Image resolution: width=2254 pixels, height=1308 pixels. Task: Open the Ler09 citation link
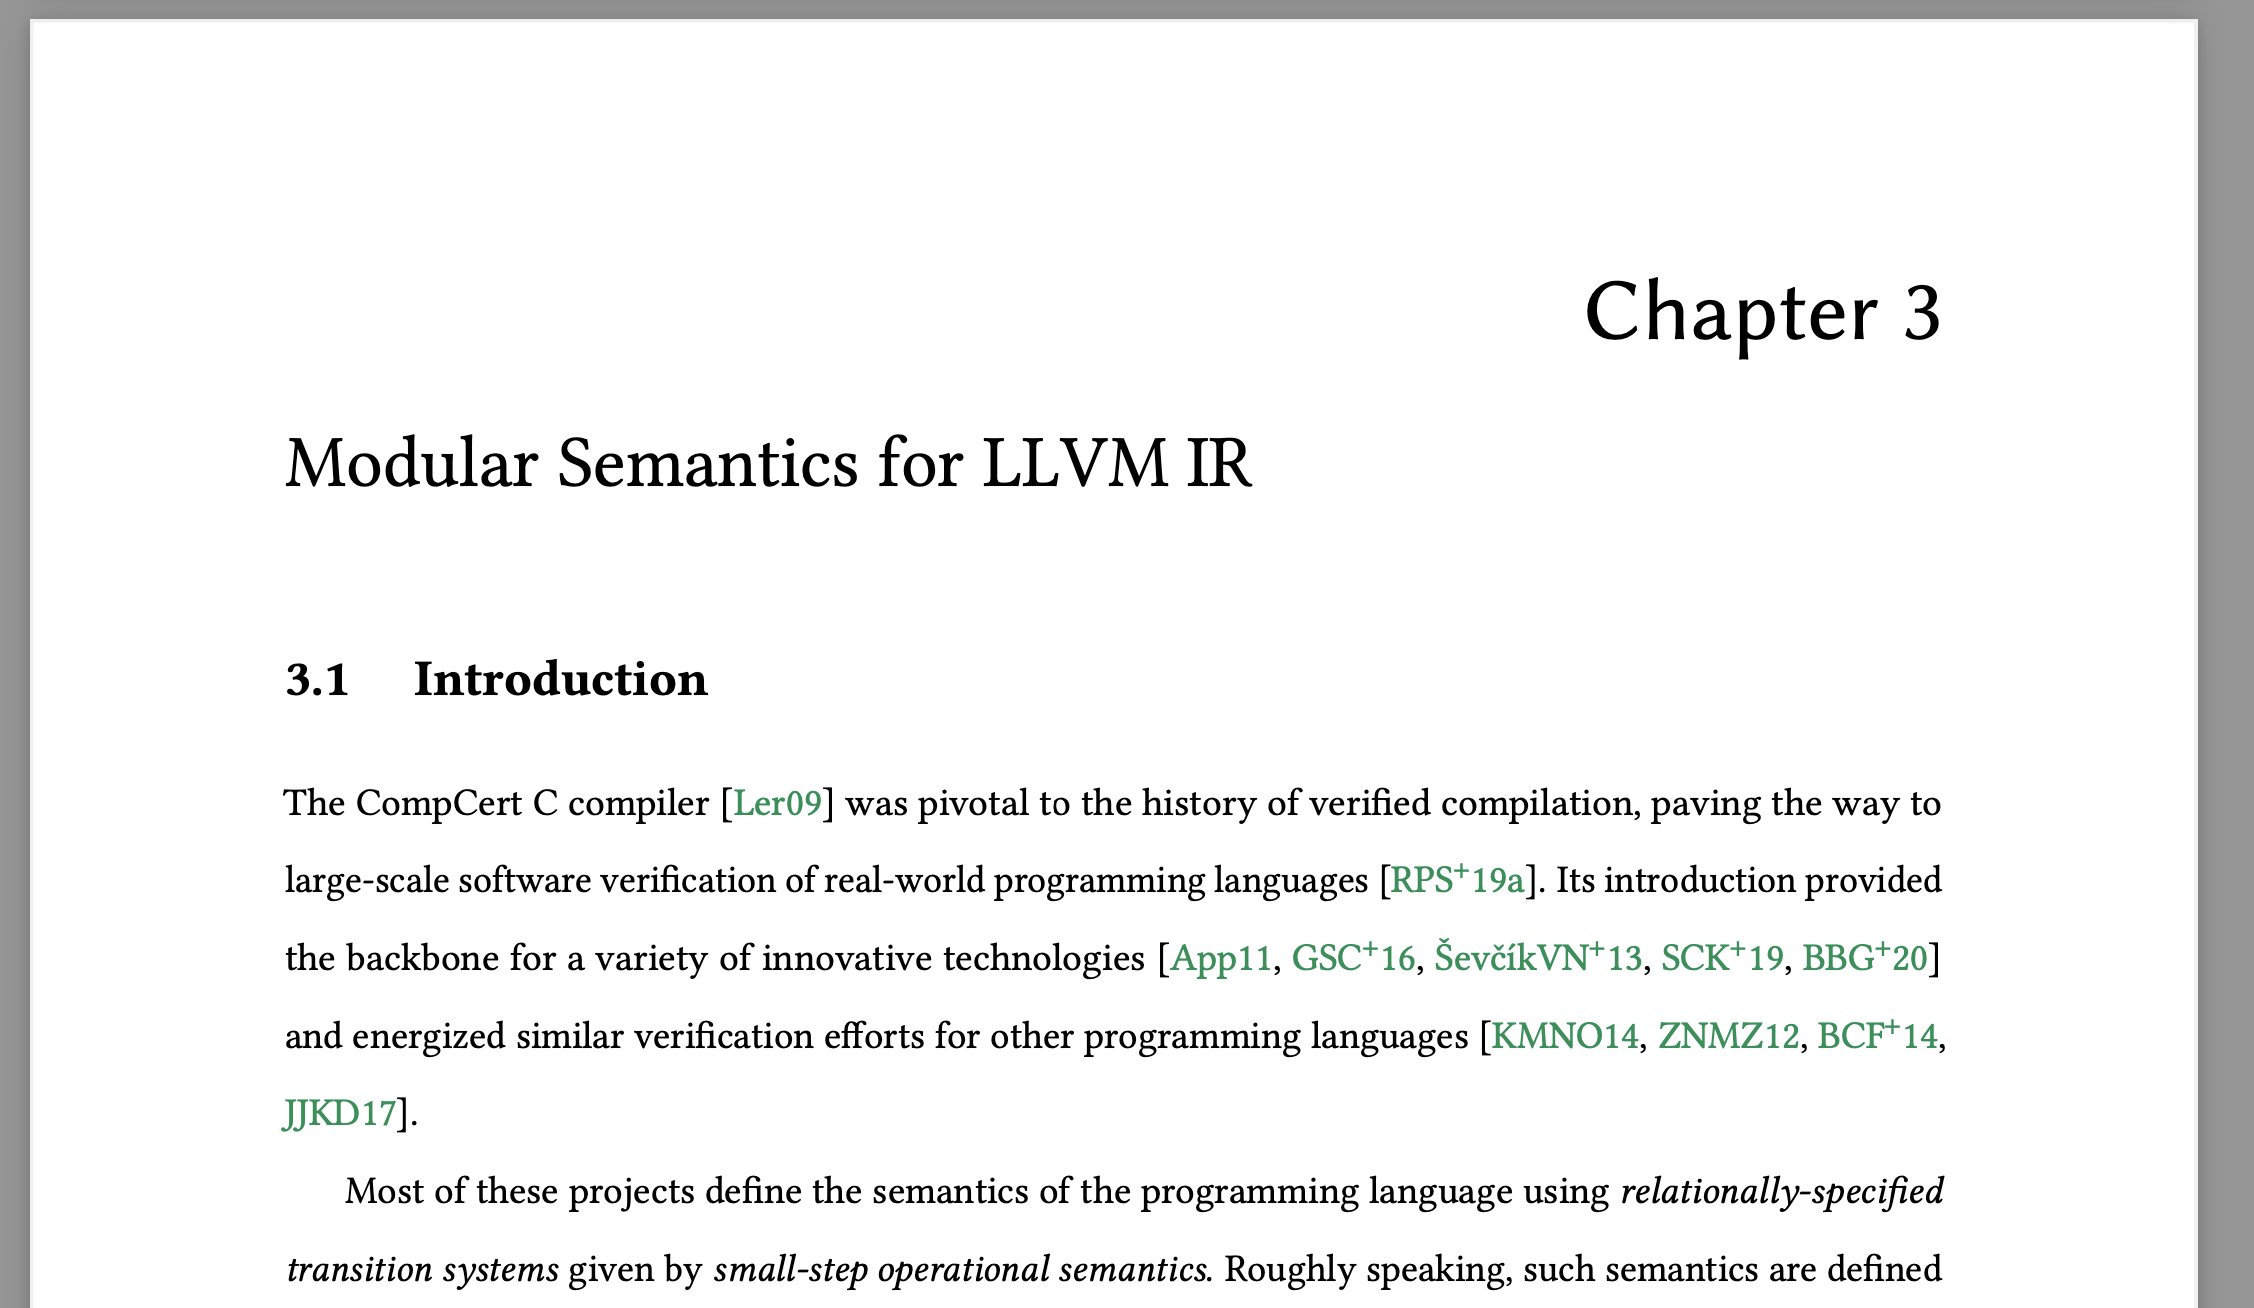pos(777,804)
